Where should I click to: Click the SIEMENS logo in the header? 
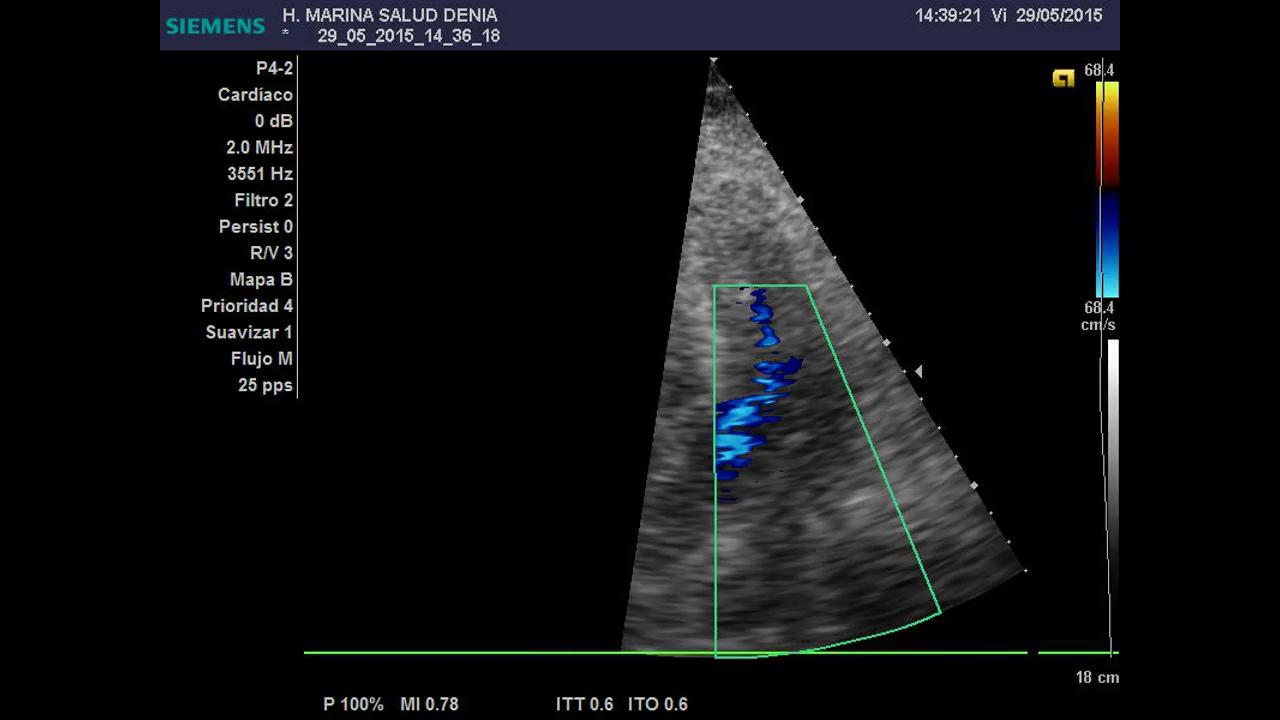(215, 26)
